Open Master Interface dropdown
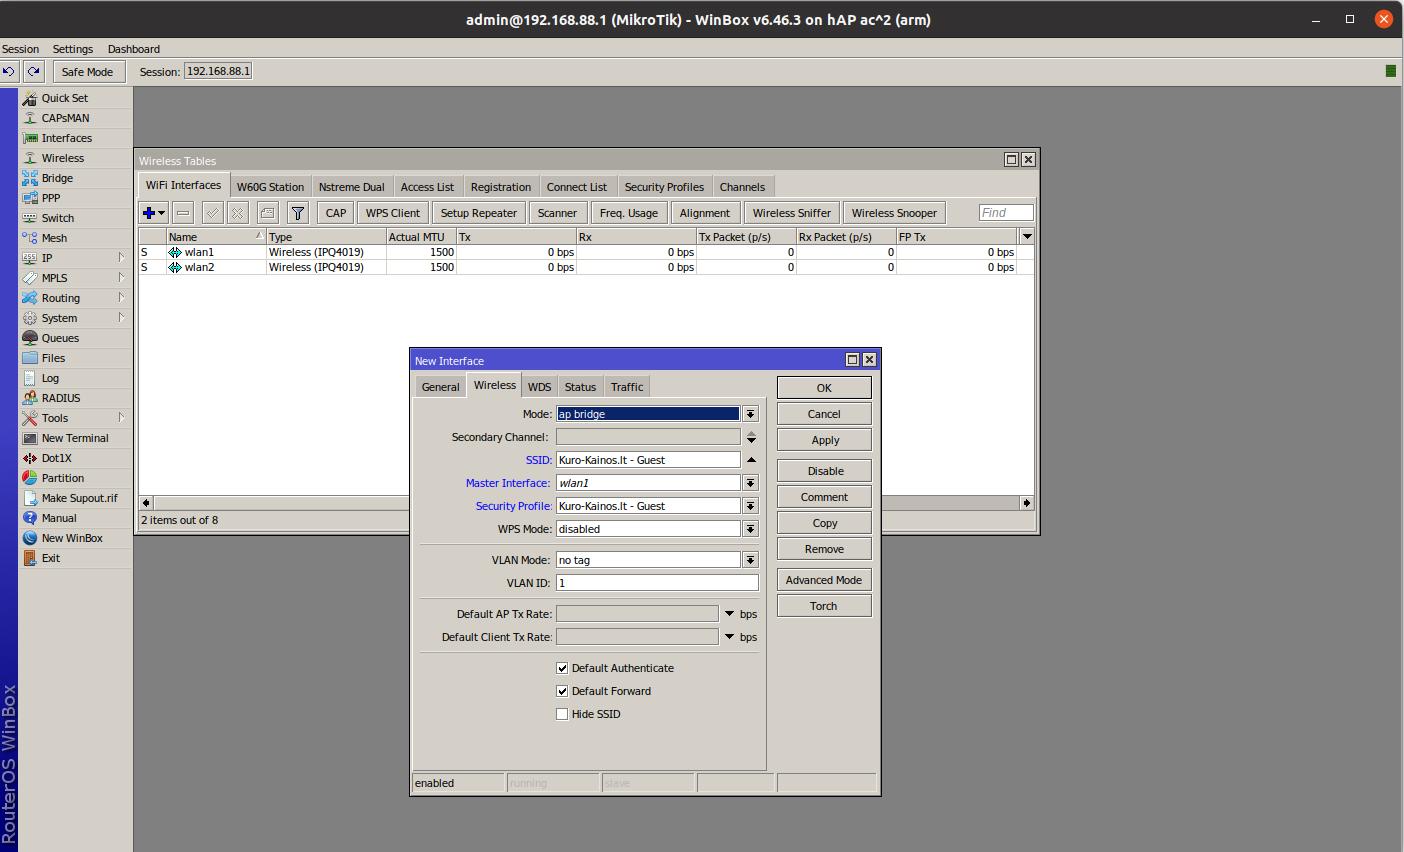The width and height of the screenshot is (1404, 852). coord(750,483)
